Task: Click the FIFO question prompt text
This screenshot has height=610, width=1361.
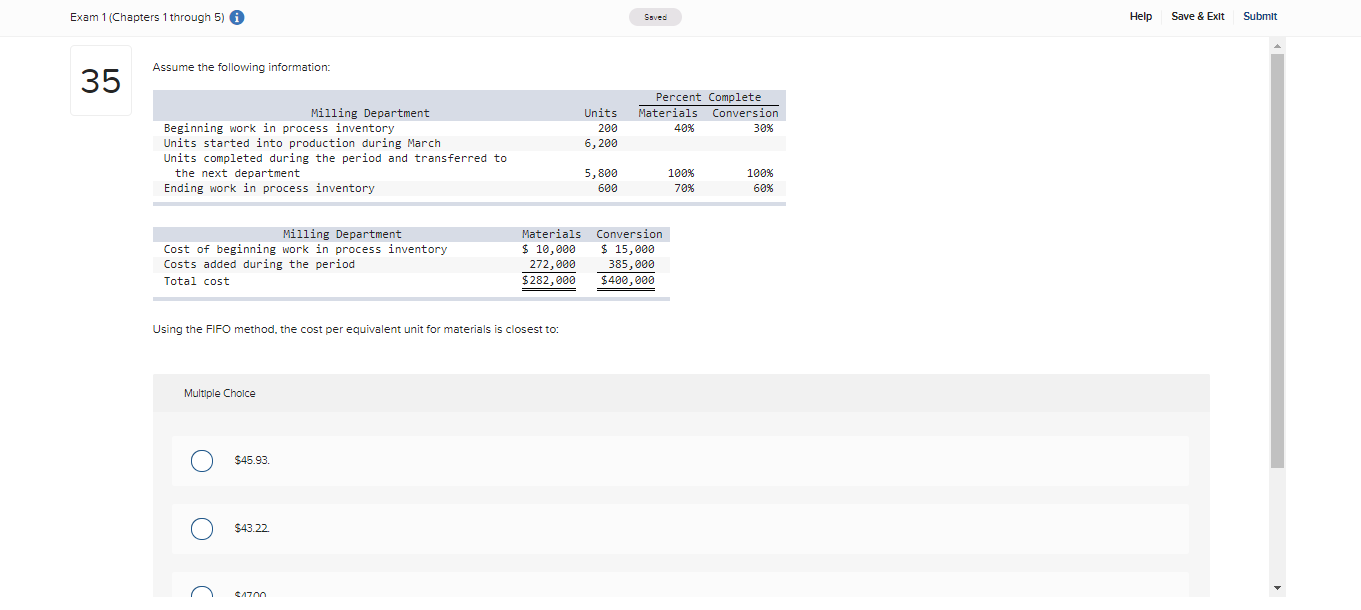Action: pos(356,329)
